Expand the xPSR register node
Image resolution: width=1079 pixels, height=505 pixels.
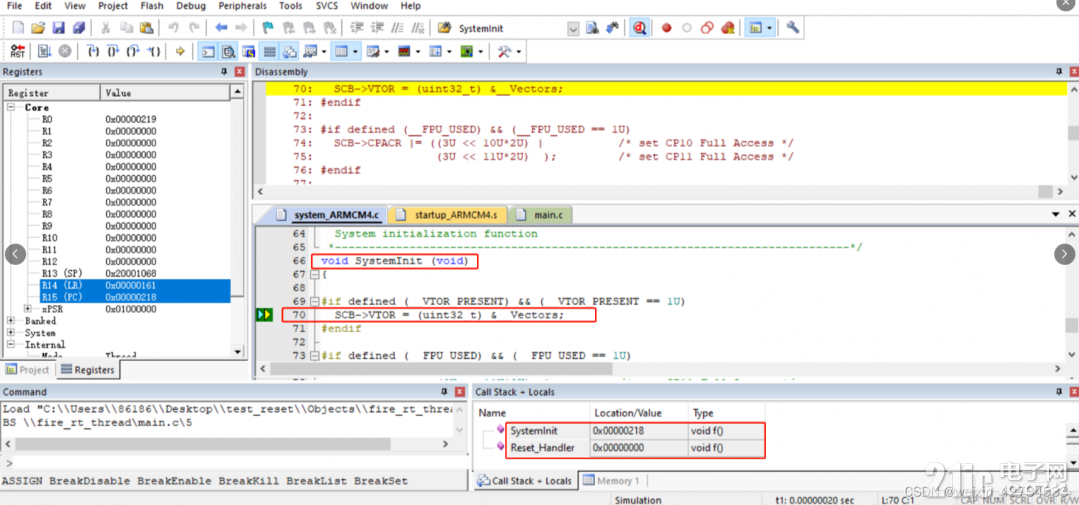click(28, 309)
